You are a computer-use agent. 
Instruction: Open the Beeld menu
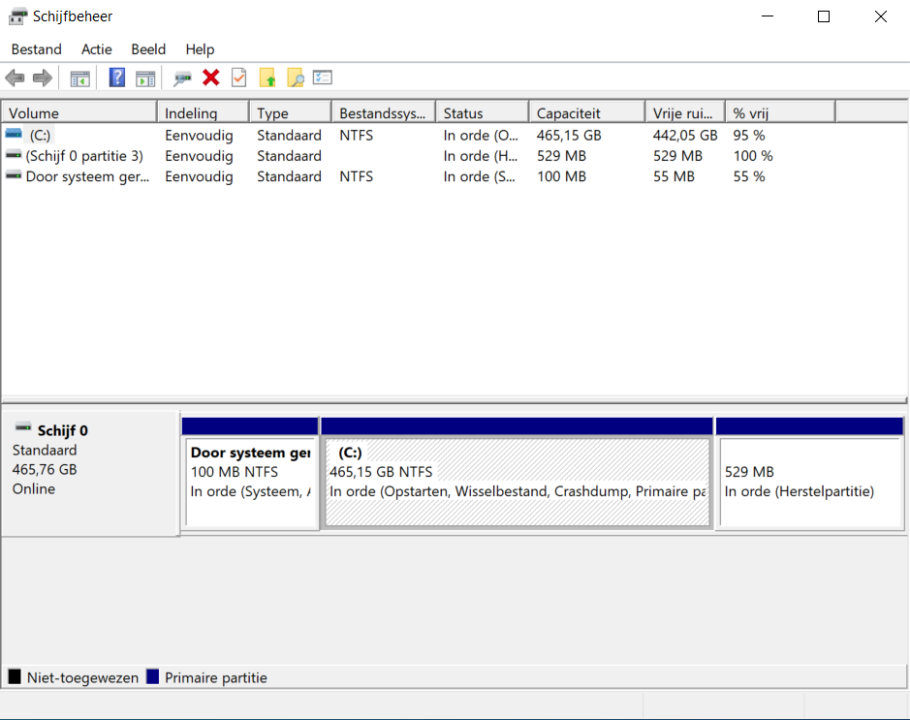148,49
